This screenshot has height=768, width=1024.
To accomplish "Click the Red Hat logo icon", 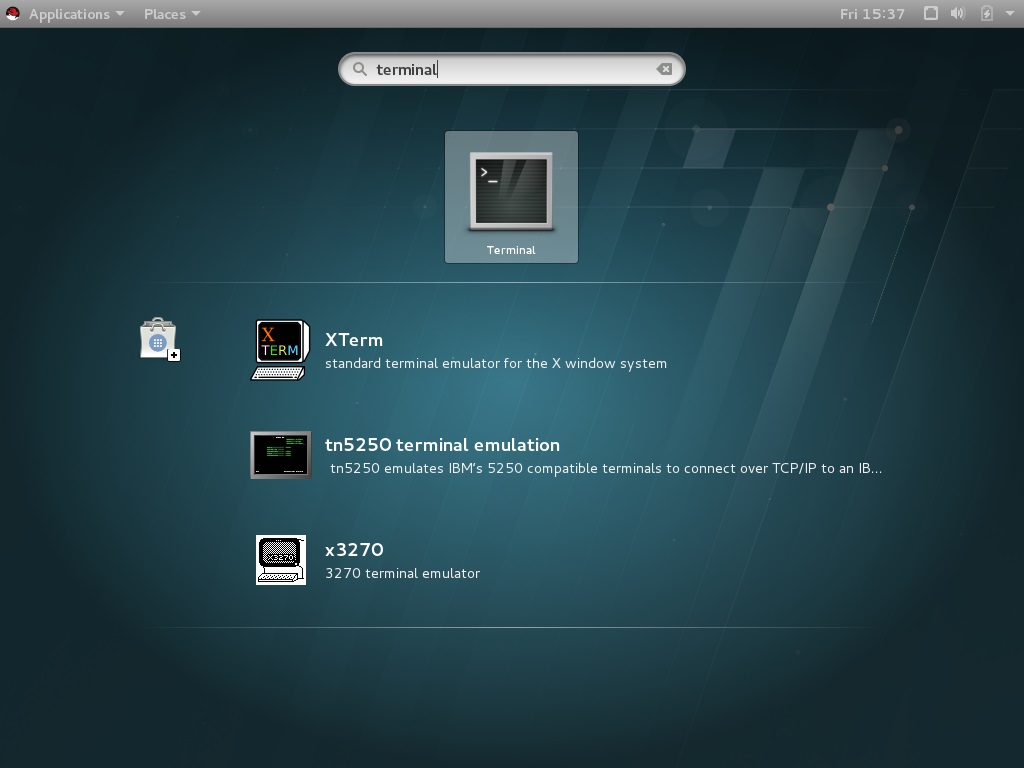I will (12, 13).
